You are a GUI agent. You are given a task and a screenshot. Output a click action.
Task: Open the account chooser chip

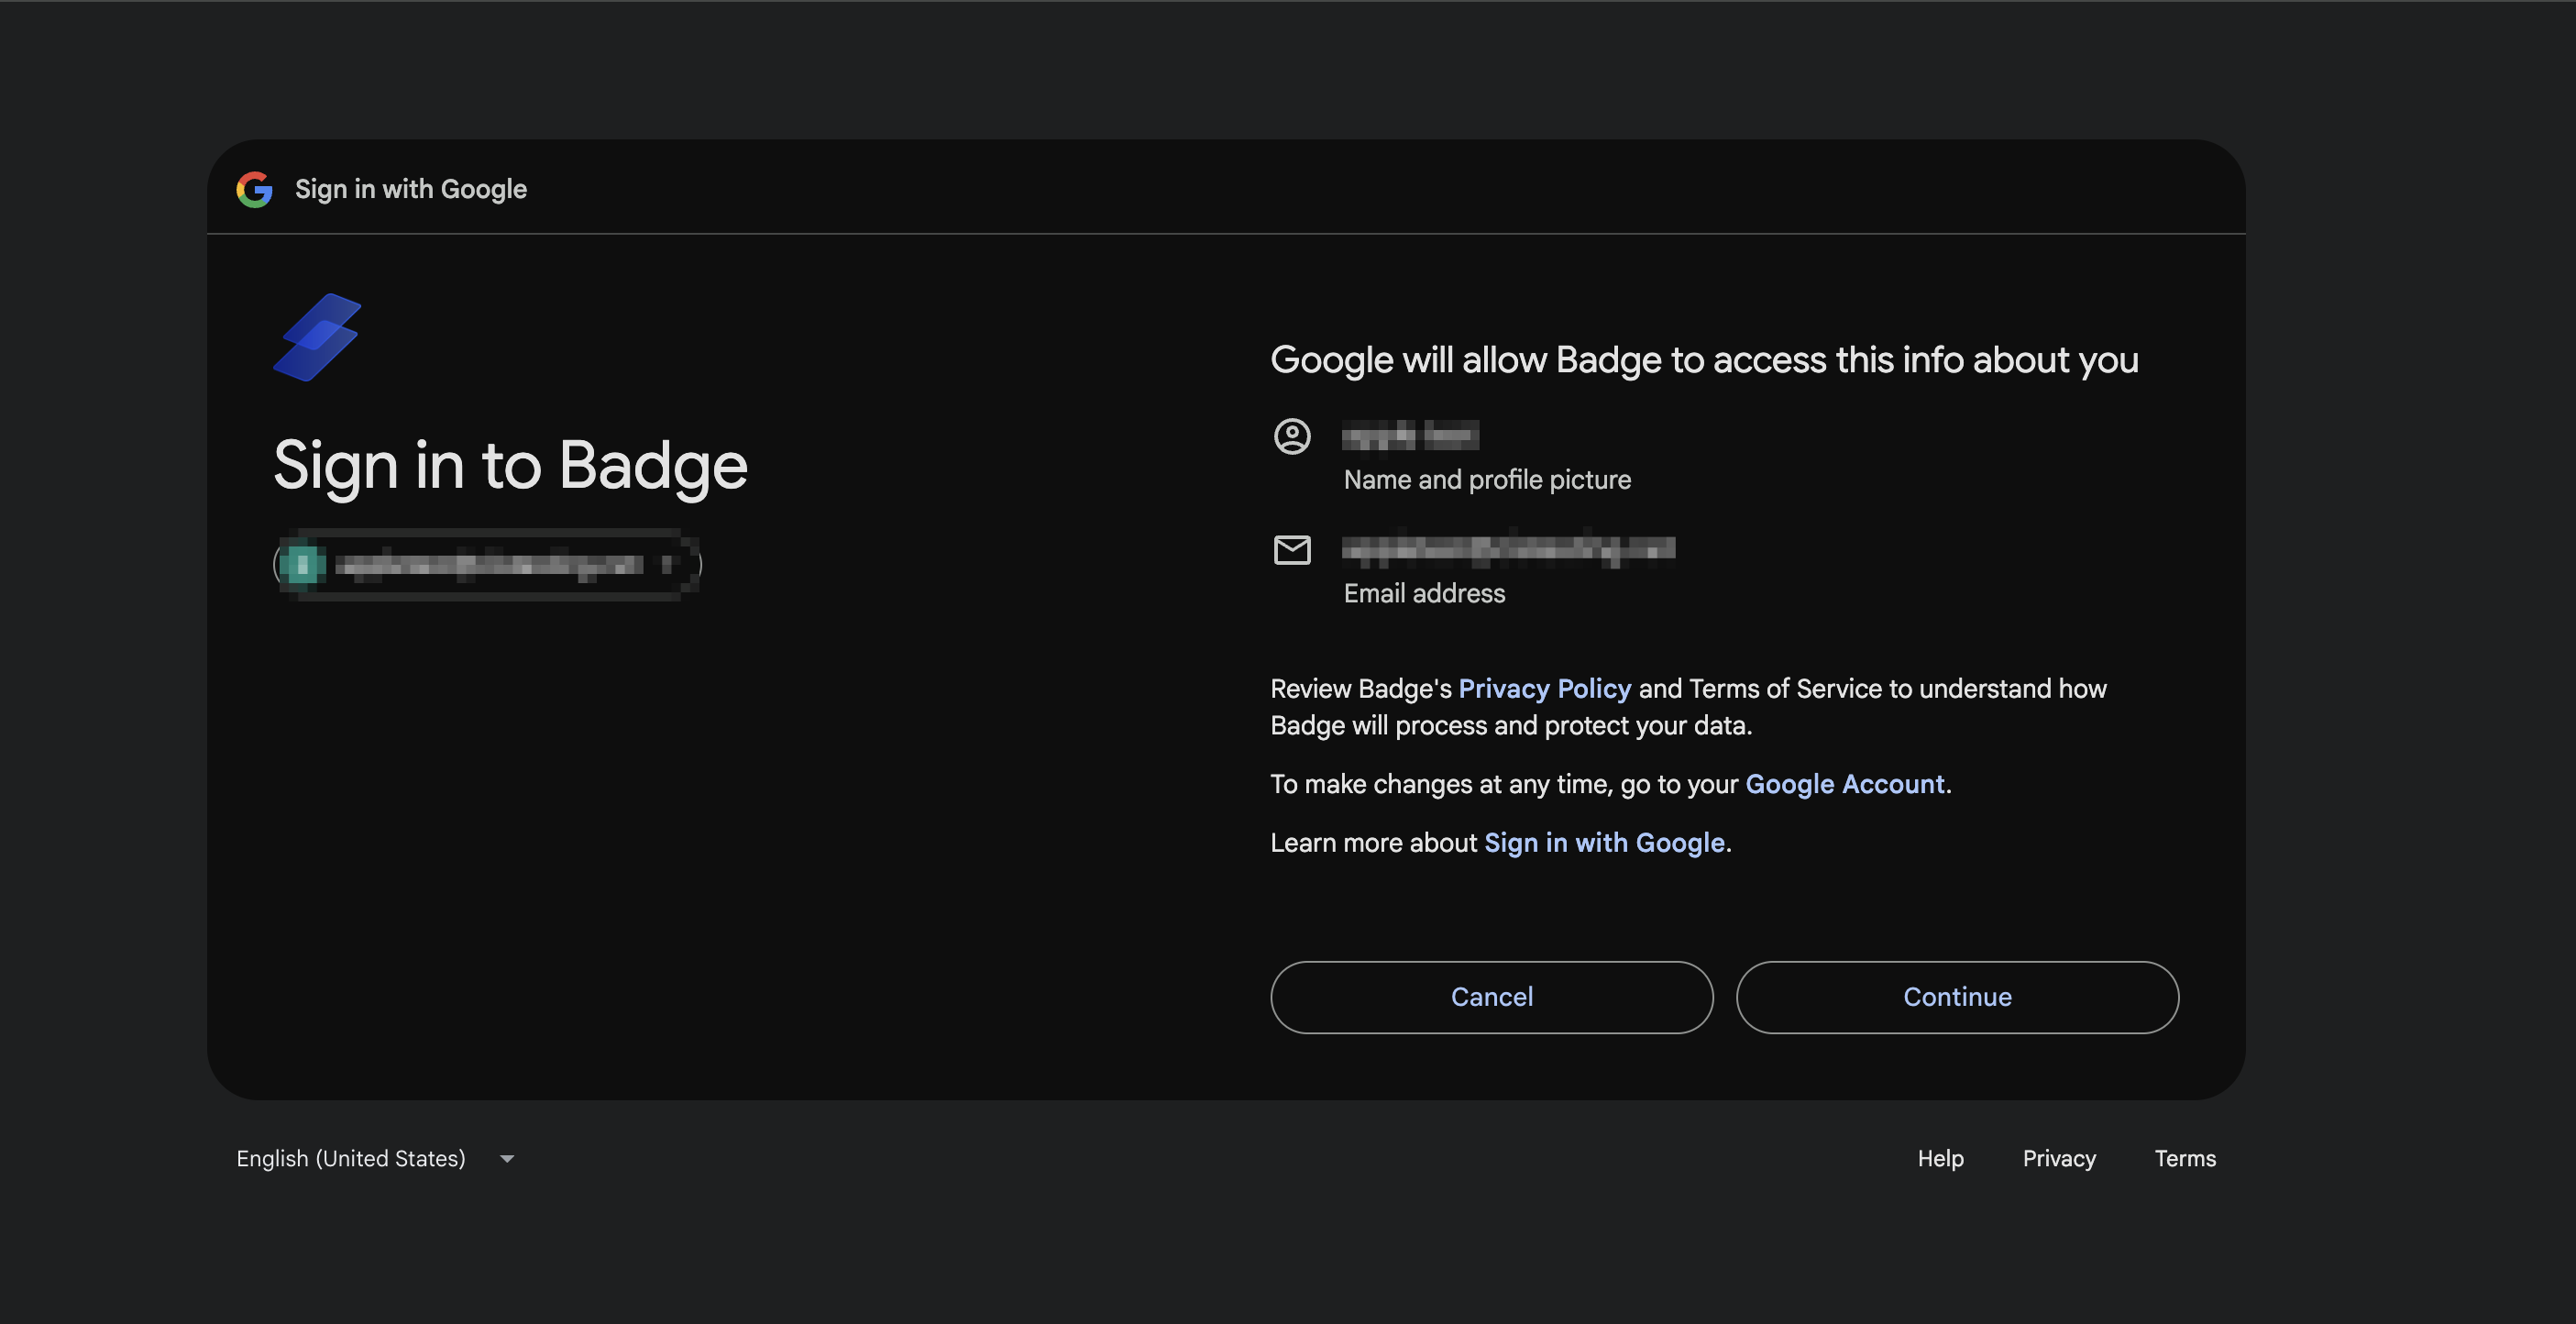click(487, 565)
